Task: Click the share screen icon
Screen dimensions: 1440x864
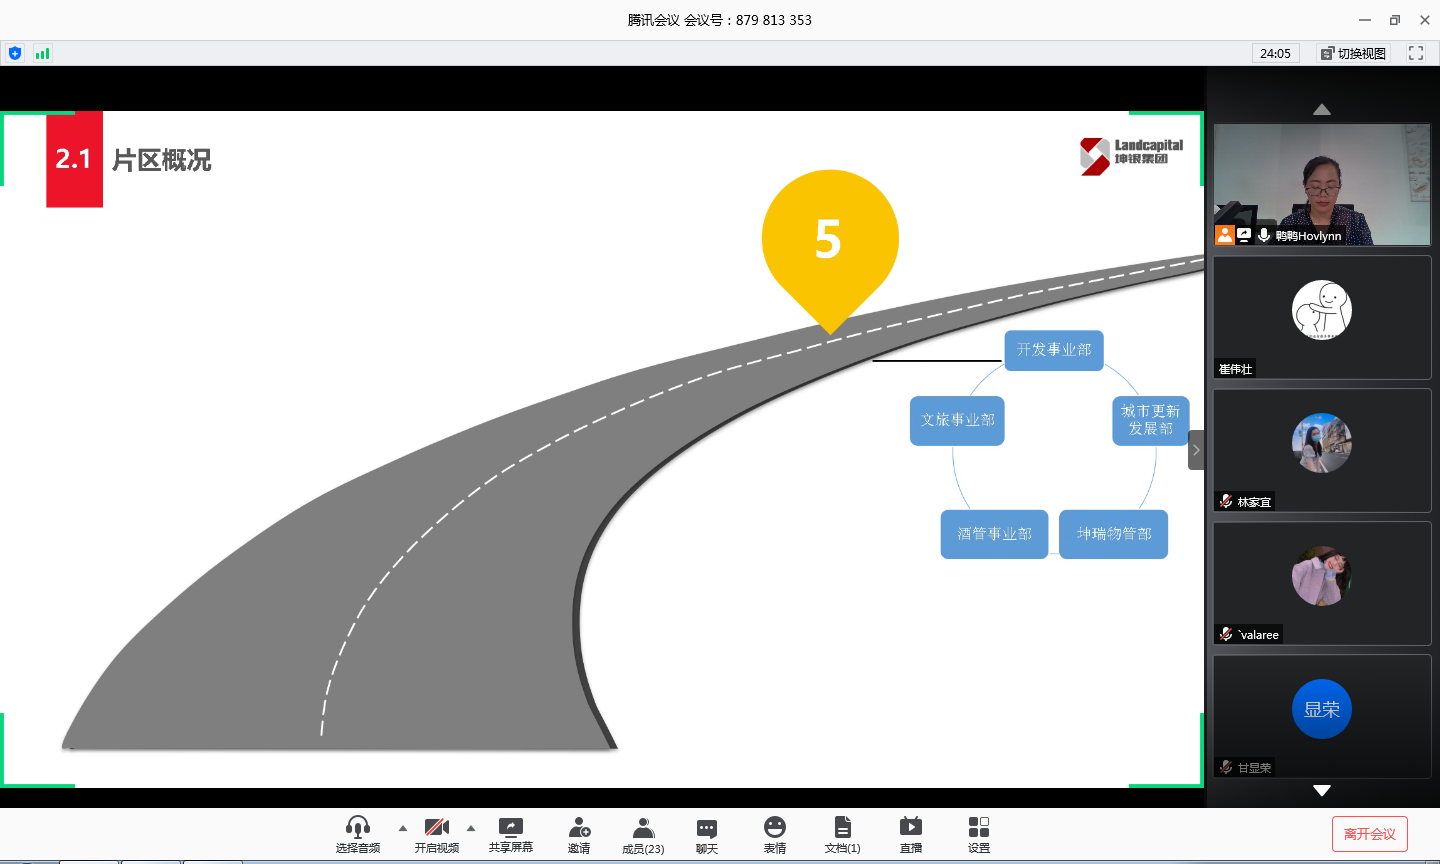Action: pos(510,828)
